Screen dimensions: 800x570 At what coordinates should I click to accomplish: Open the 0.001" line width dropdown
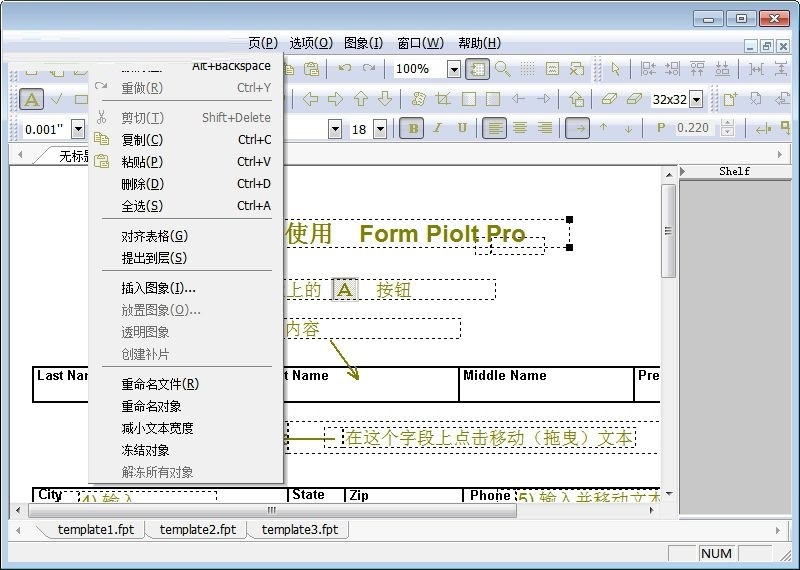[x=78, y=129]
